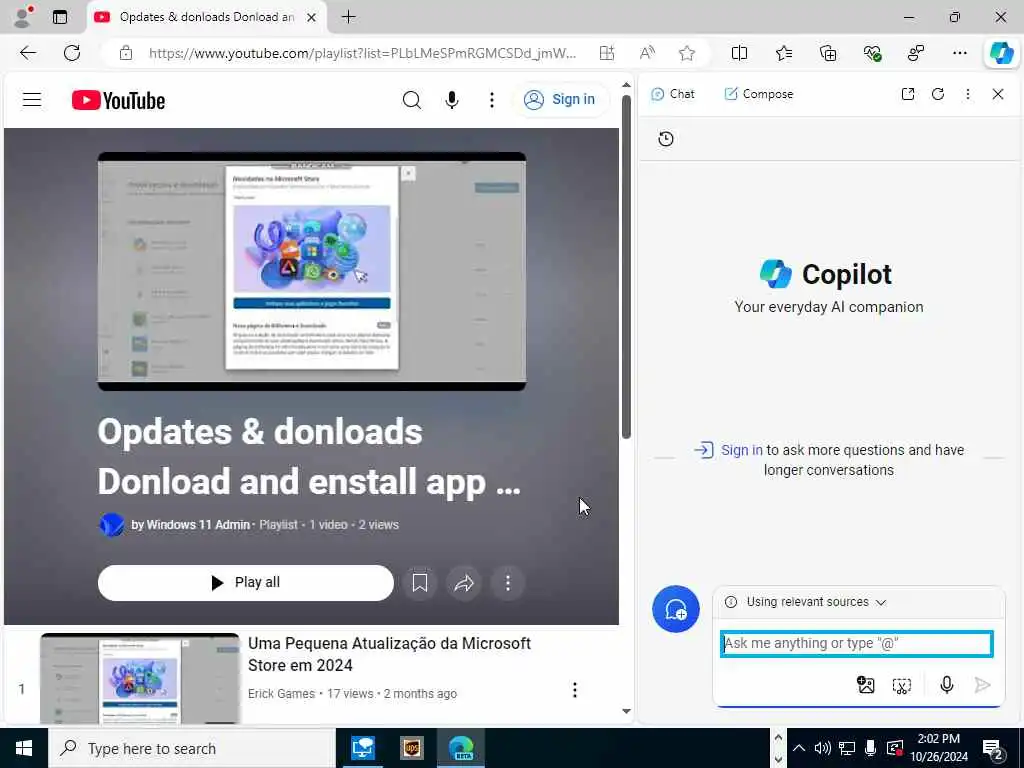This screenshot has height=768, width=1024.
Task: Open Edge profile sharing icon
Action: click(916, 53)
